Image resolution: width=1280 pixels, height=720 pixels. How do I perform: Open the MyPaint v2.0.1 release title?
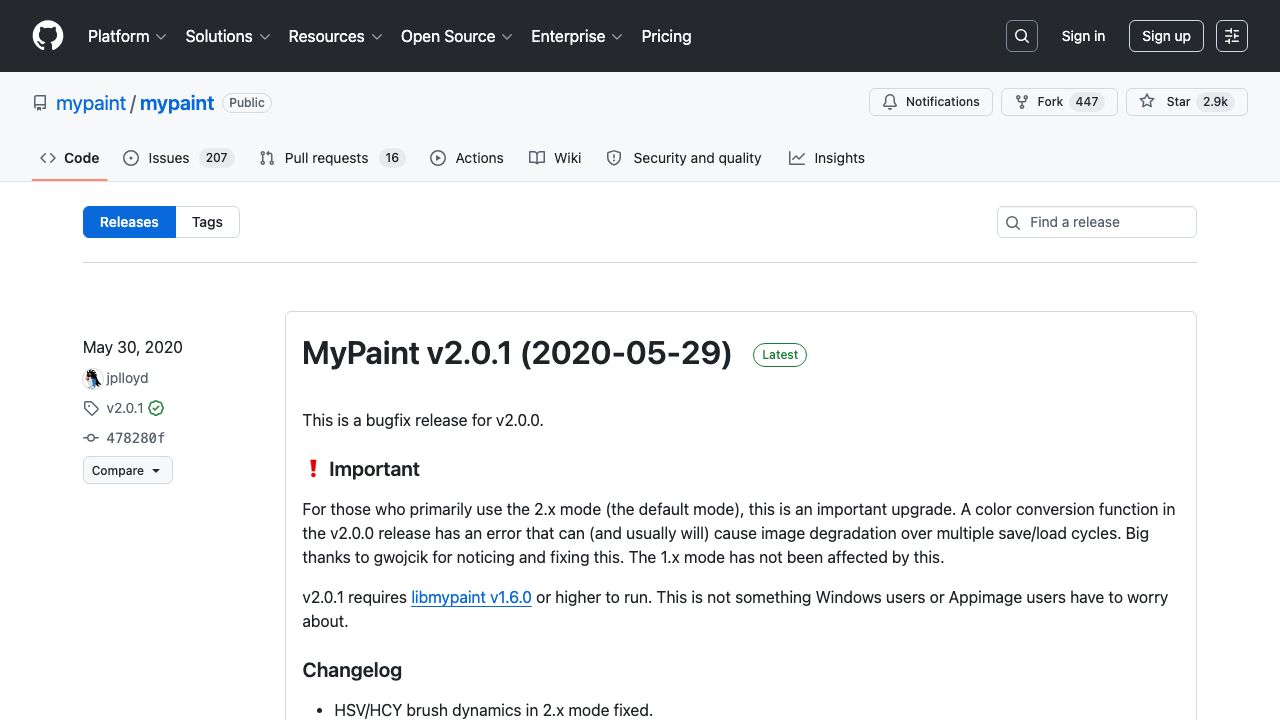517,353
